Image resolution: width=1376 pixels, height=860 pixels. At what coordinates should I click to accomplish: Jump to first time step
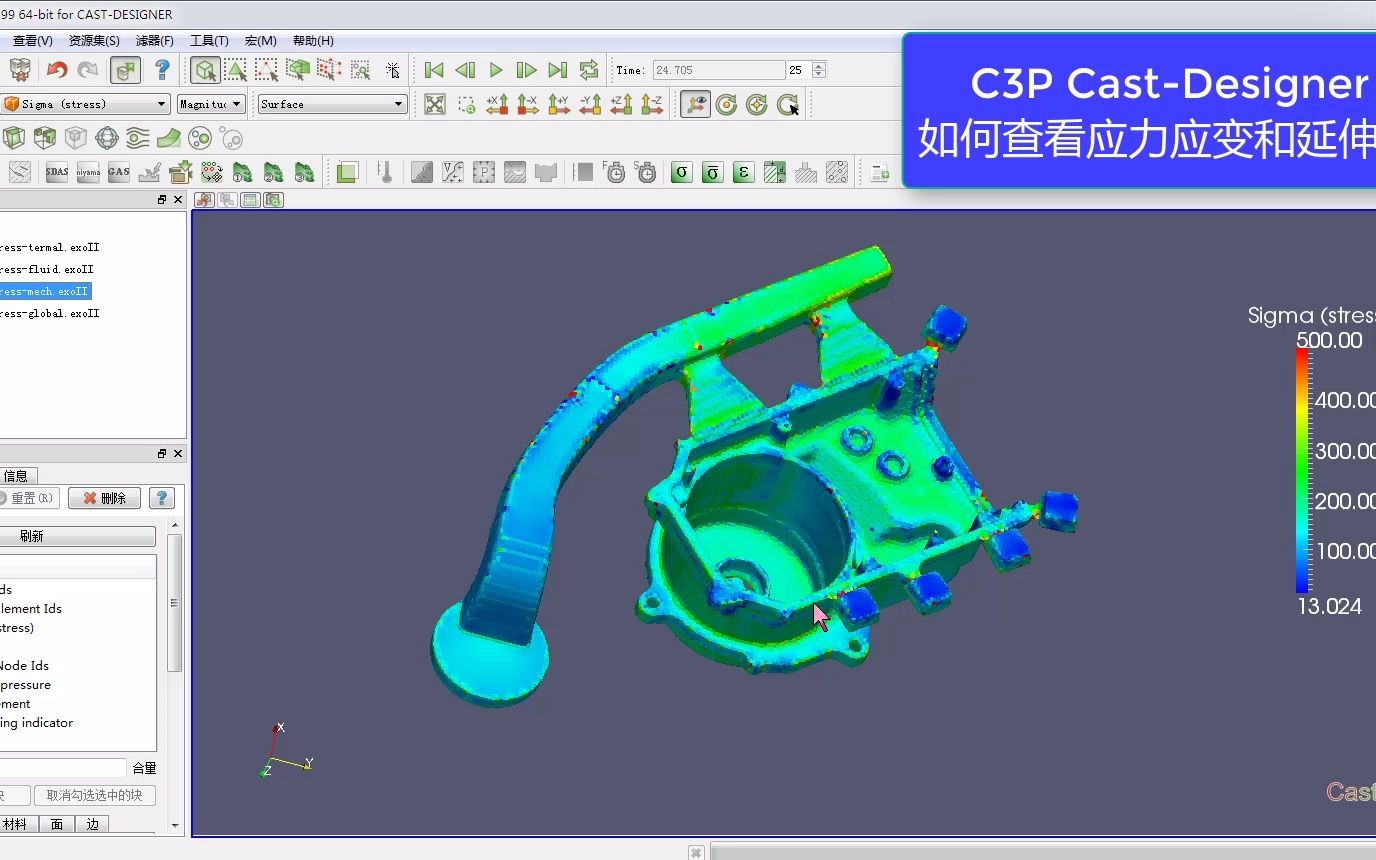[434, 70]
